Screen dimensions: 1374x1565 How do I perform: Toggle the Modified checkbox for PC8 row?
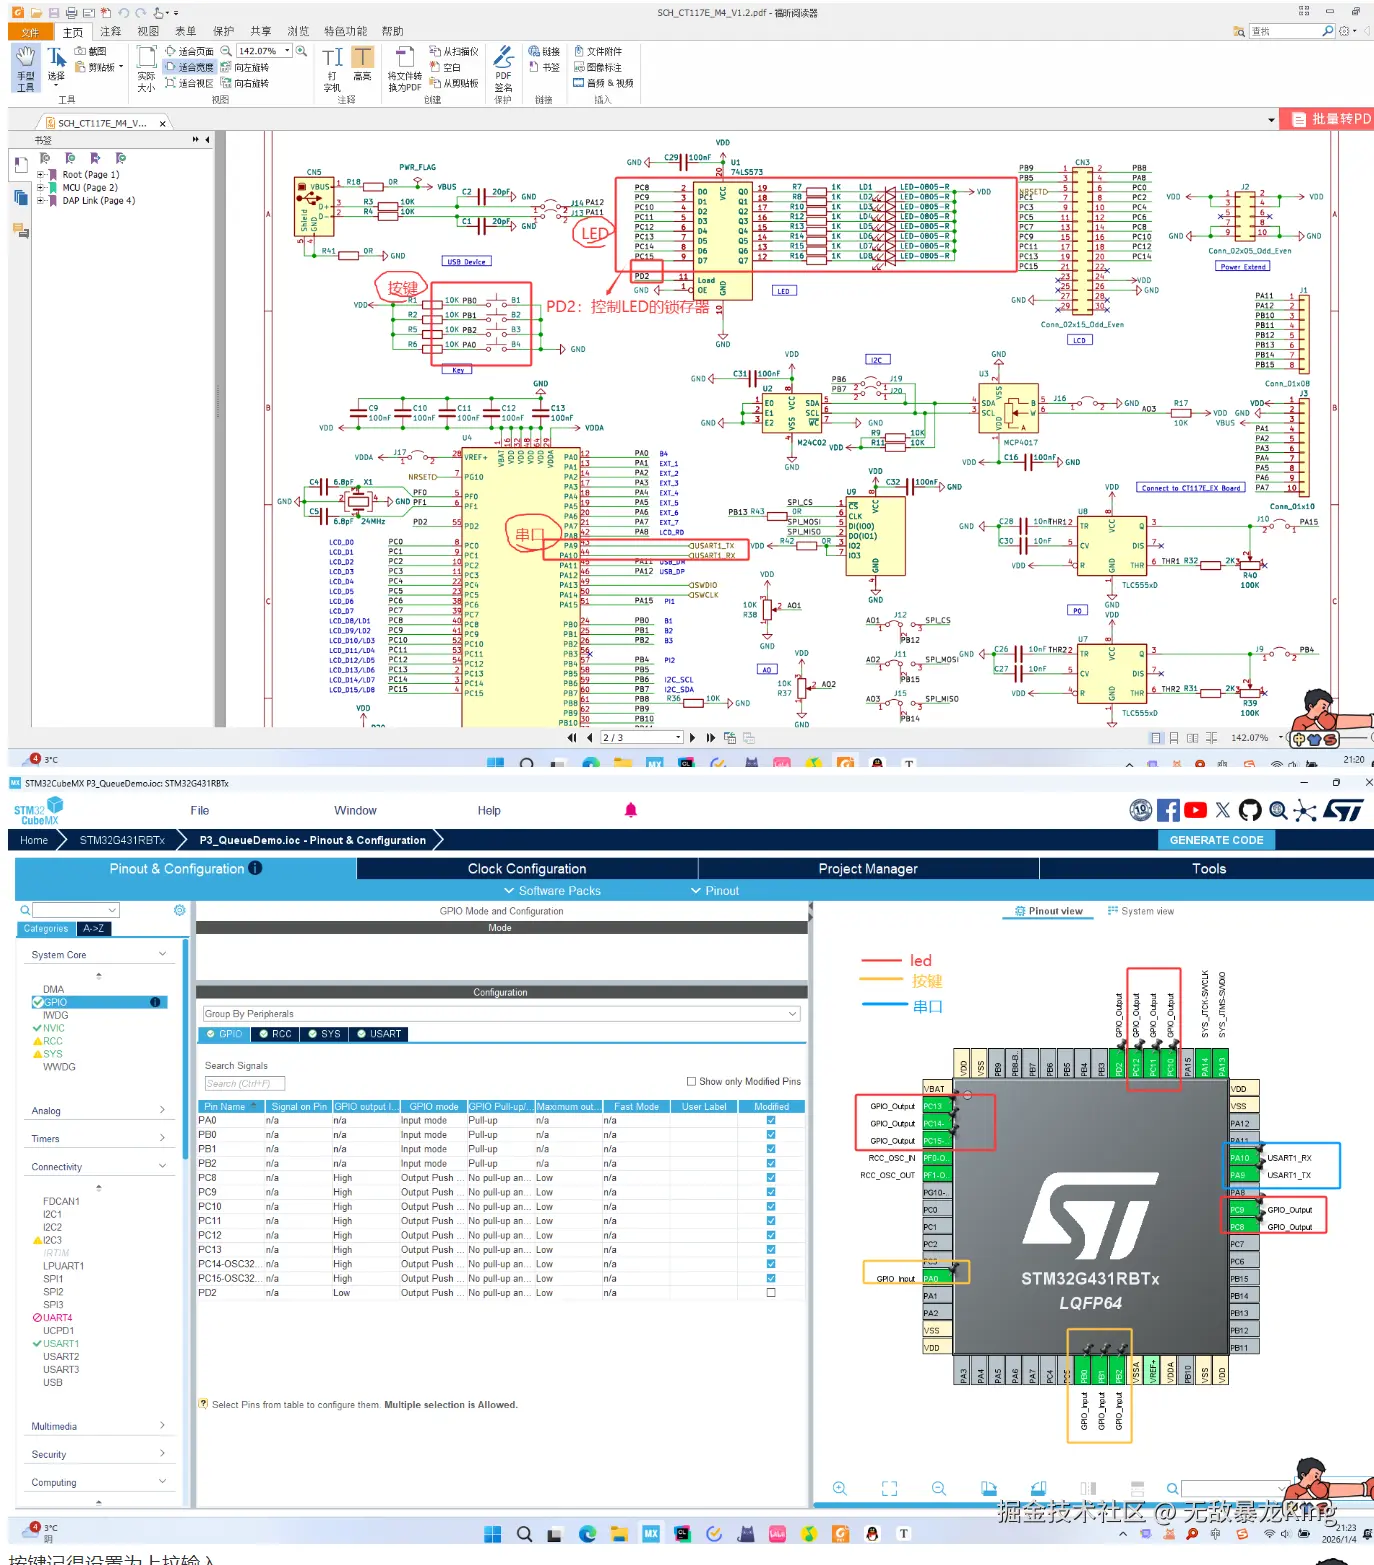pos(771,1178)
